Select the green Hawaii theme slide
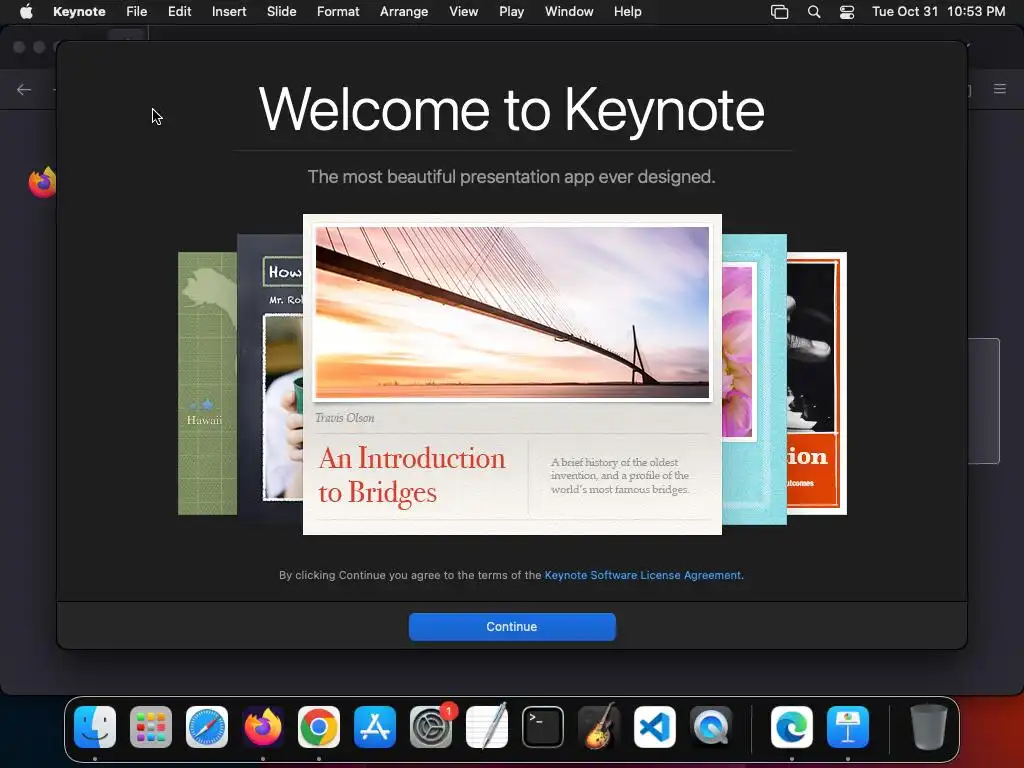This screenshot has width=1024, height=768. coord(207,383)
